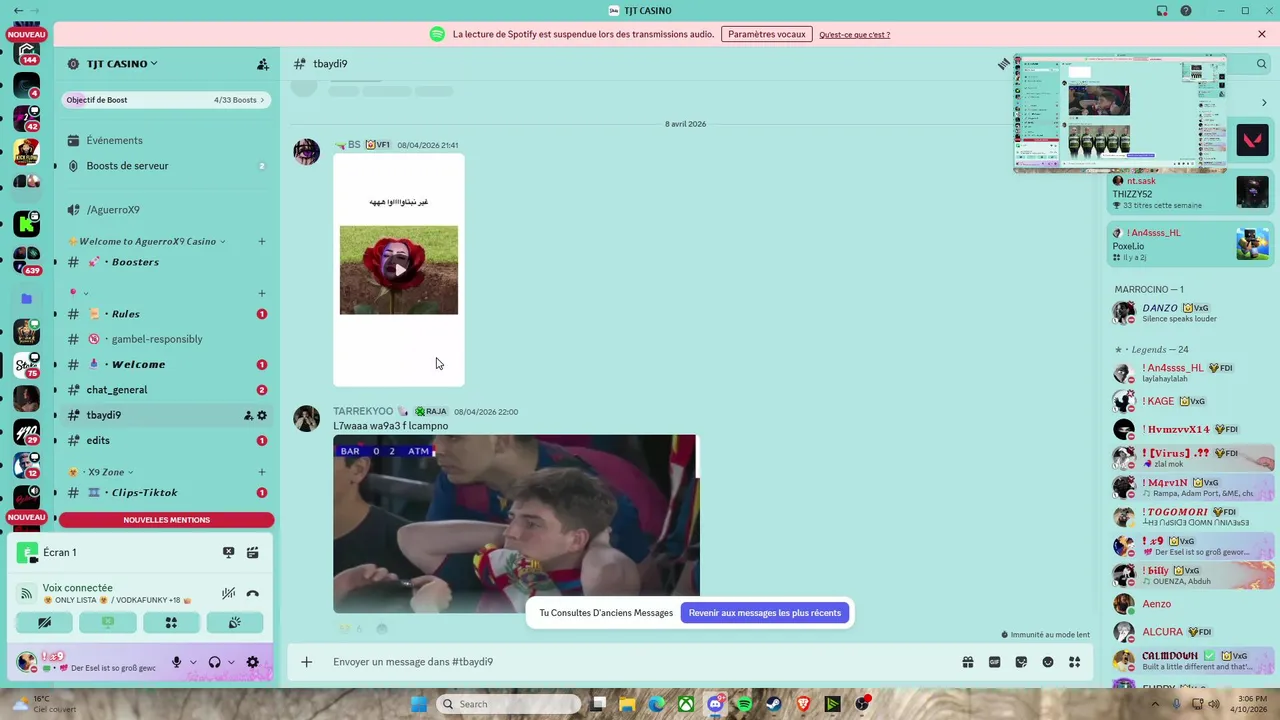Open Steam from the Windows taskbar
1280x720 pixels.
pos(773,704)
